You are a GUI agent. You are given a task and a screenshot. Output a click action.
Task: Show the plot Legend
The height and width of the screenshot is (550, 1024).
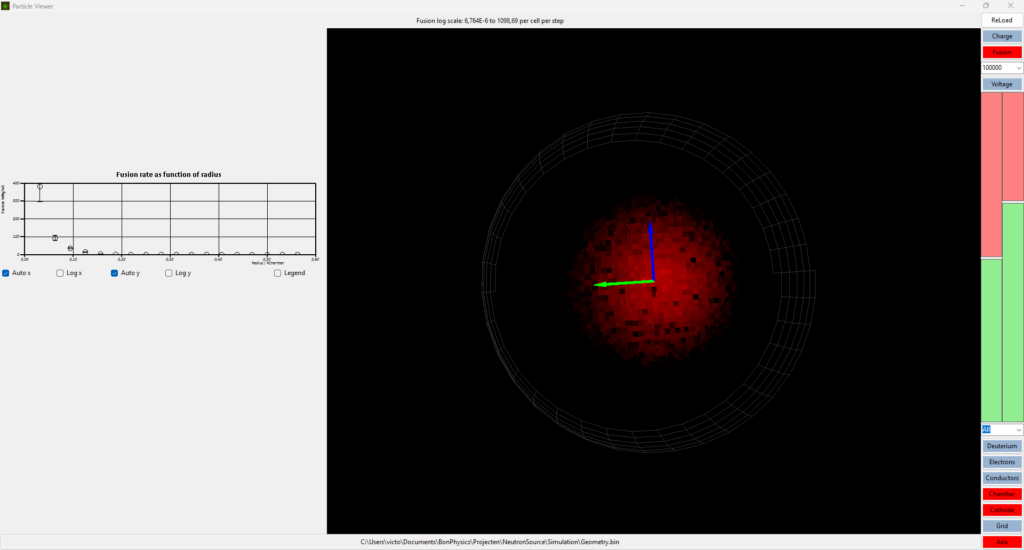click(278, 273)
